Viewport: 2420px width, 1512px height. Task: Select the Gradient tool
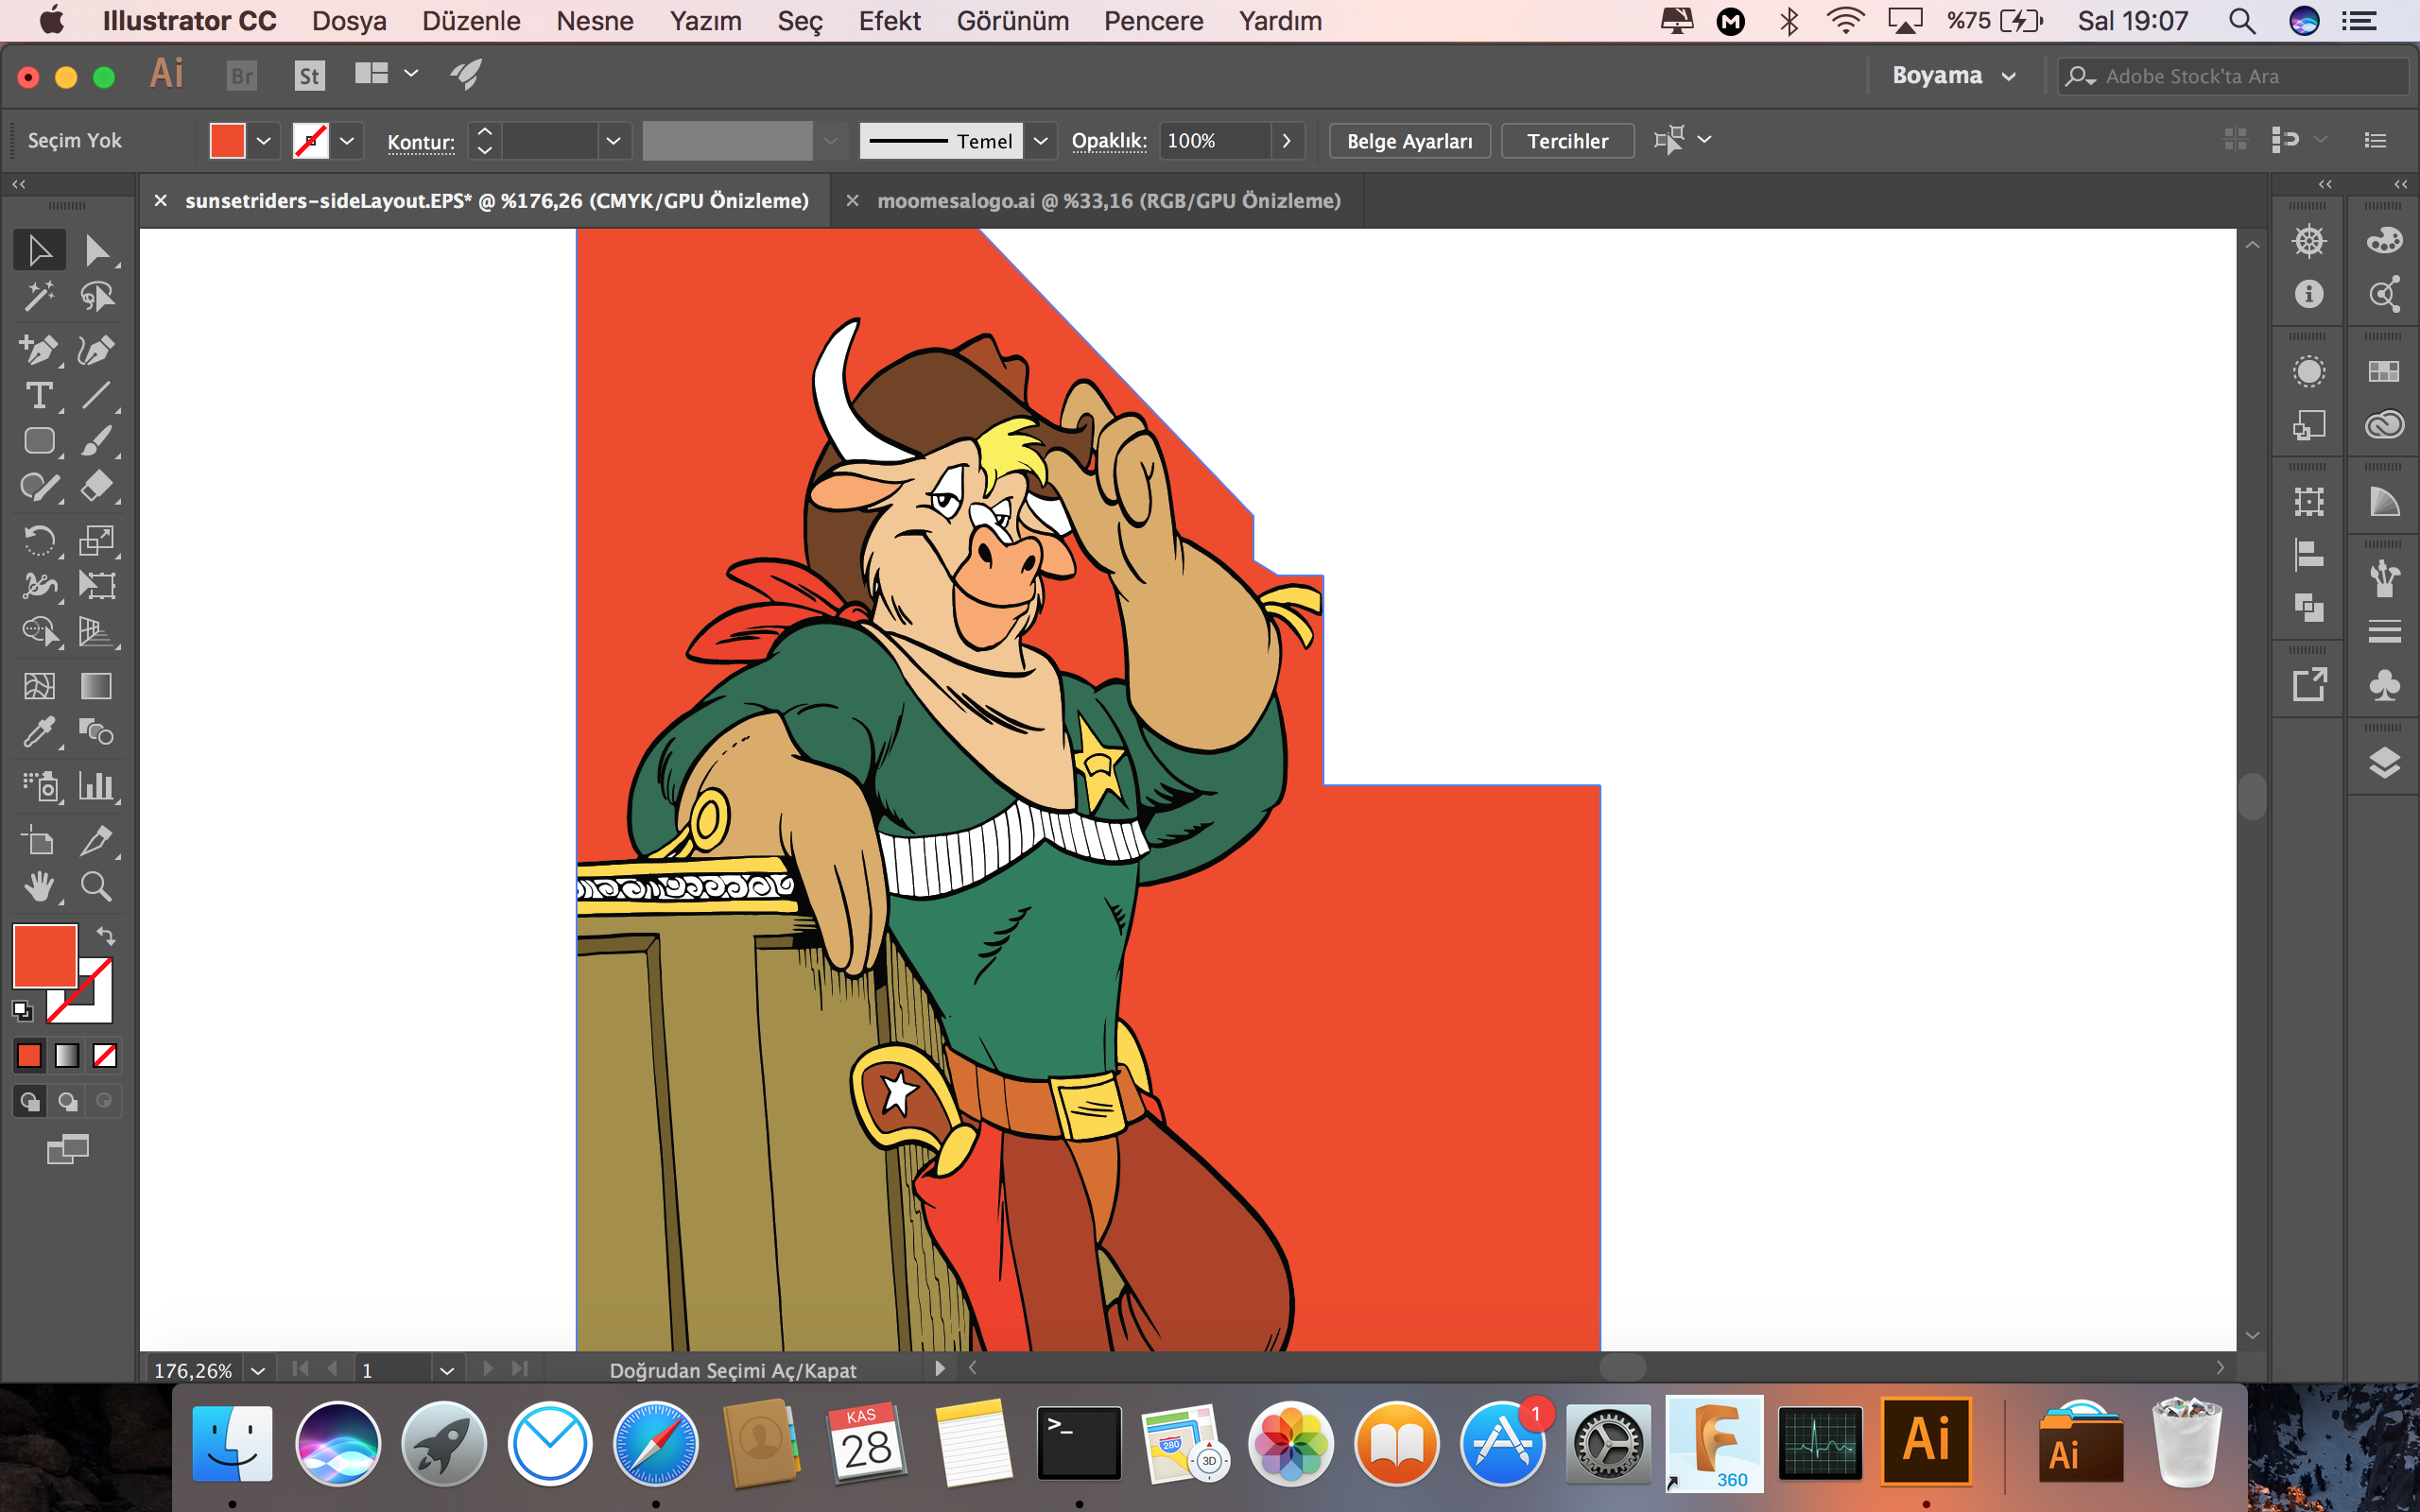[x=96, y=686]
